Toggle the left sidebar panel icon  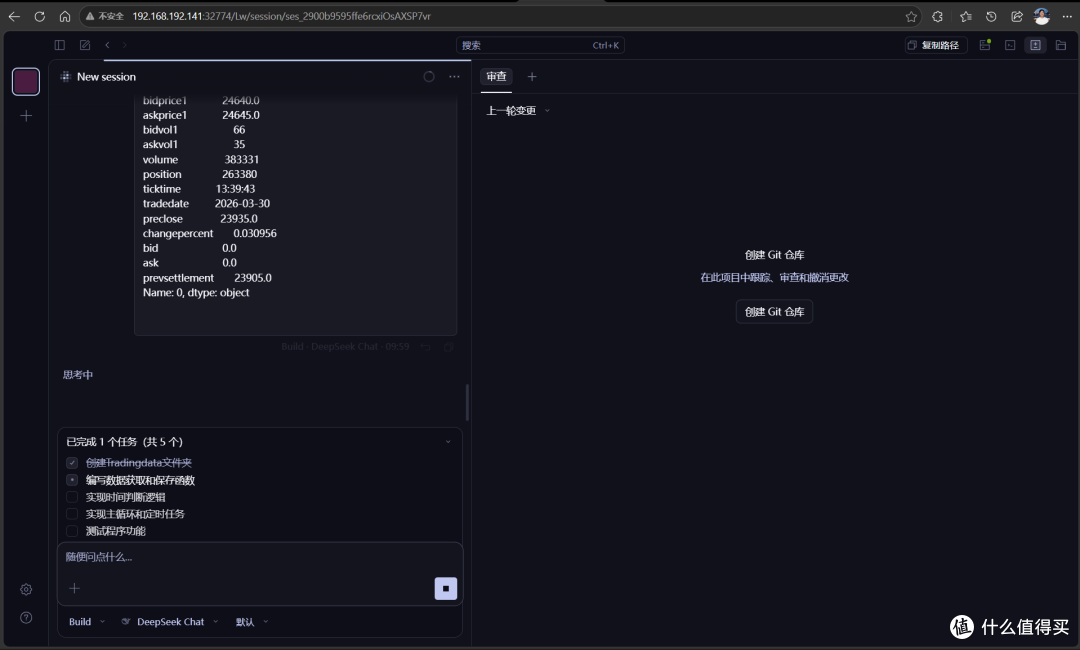pos(60,45)
